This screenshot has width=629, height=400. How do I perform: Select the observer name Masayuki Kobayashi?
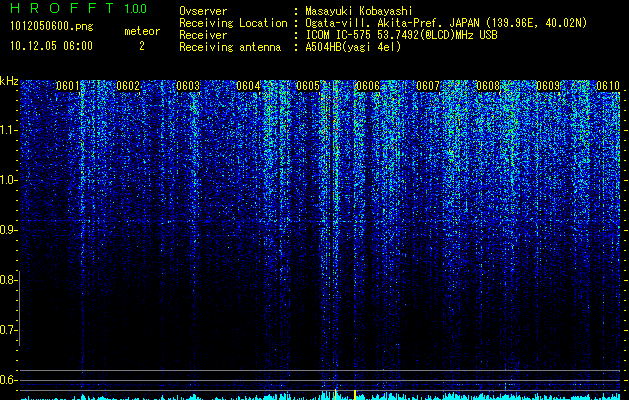coord(359,11)
